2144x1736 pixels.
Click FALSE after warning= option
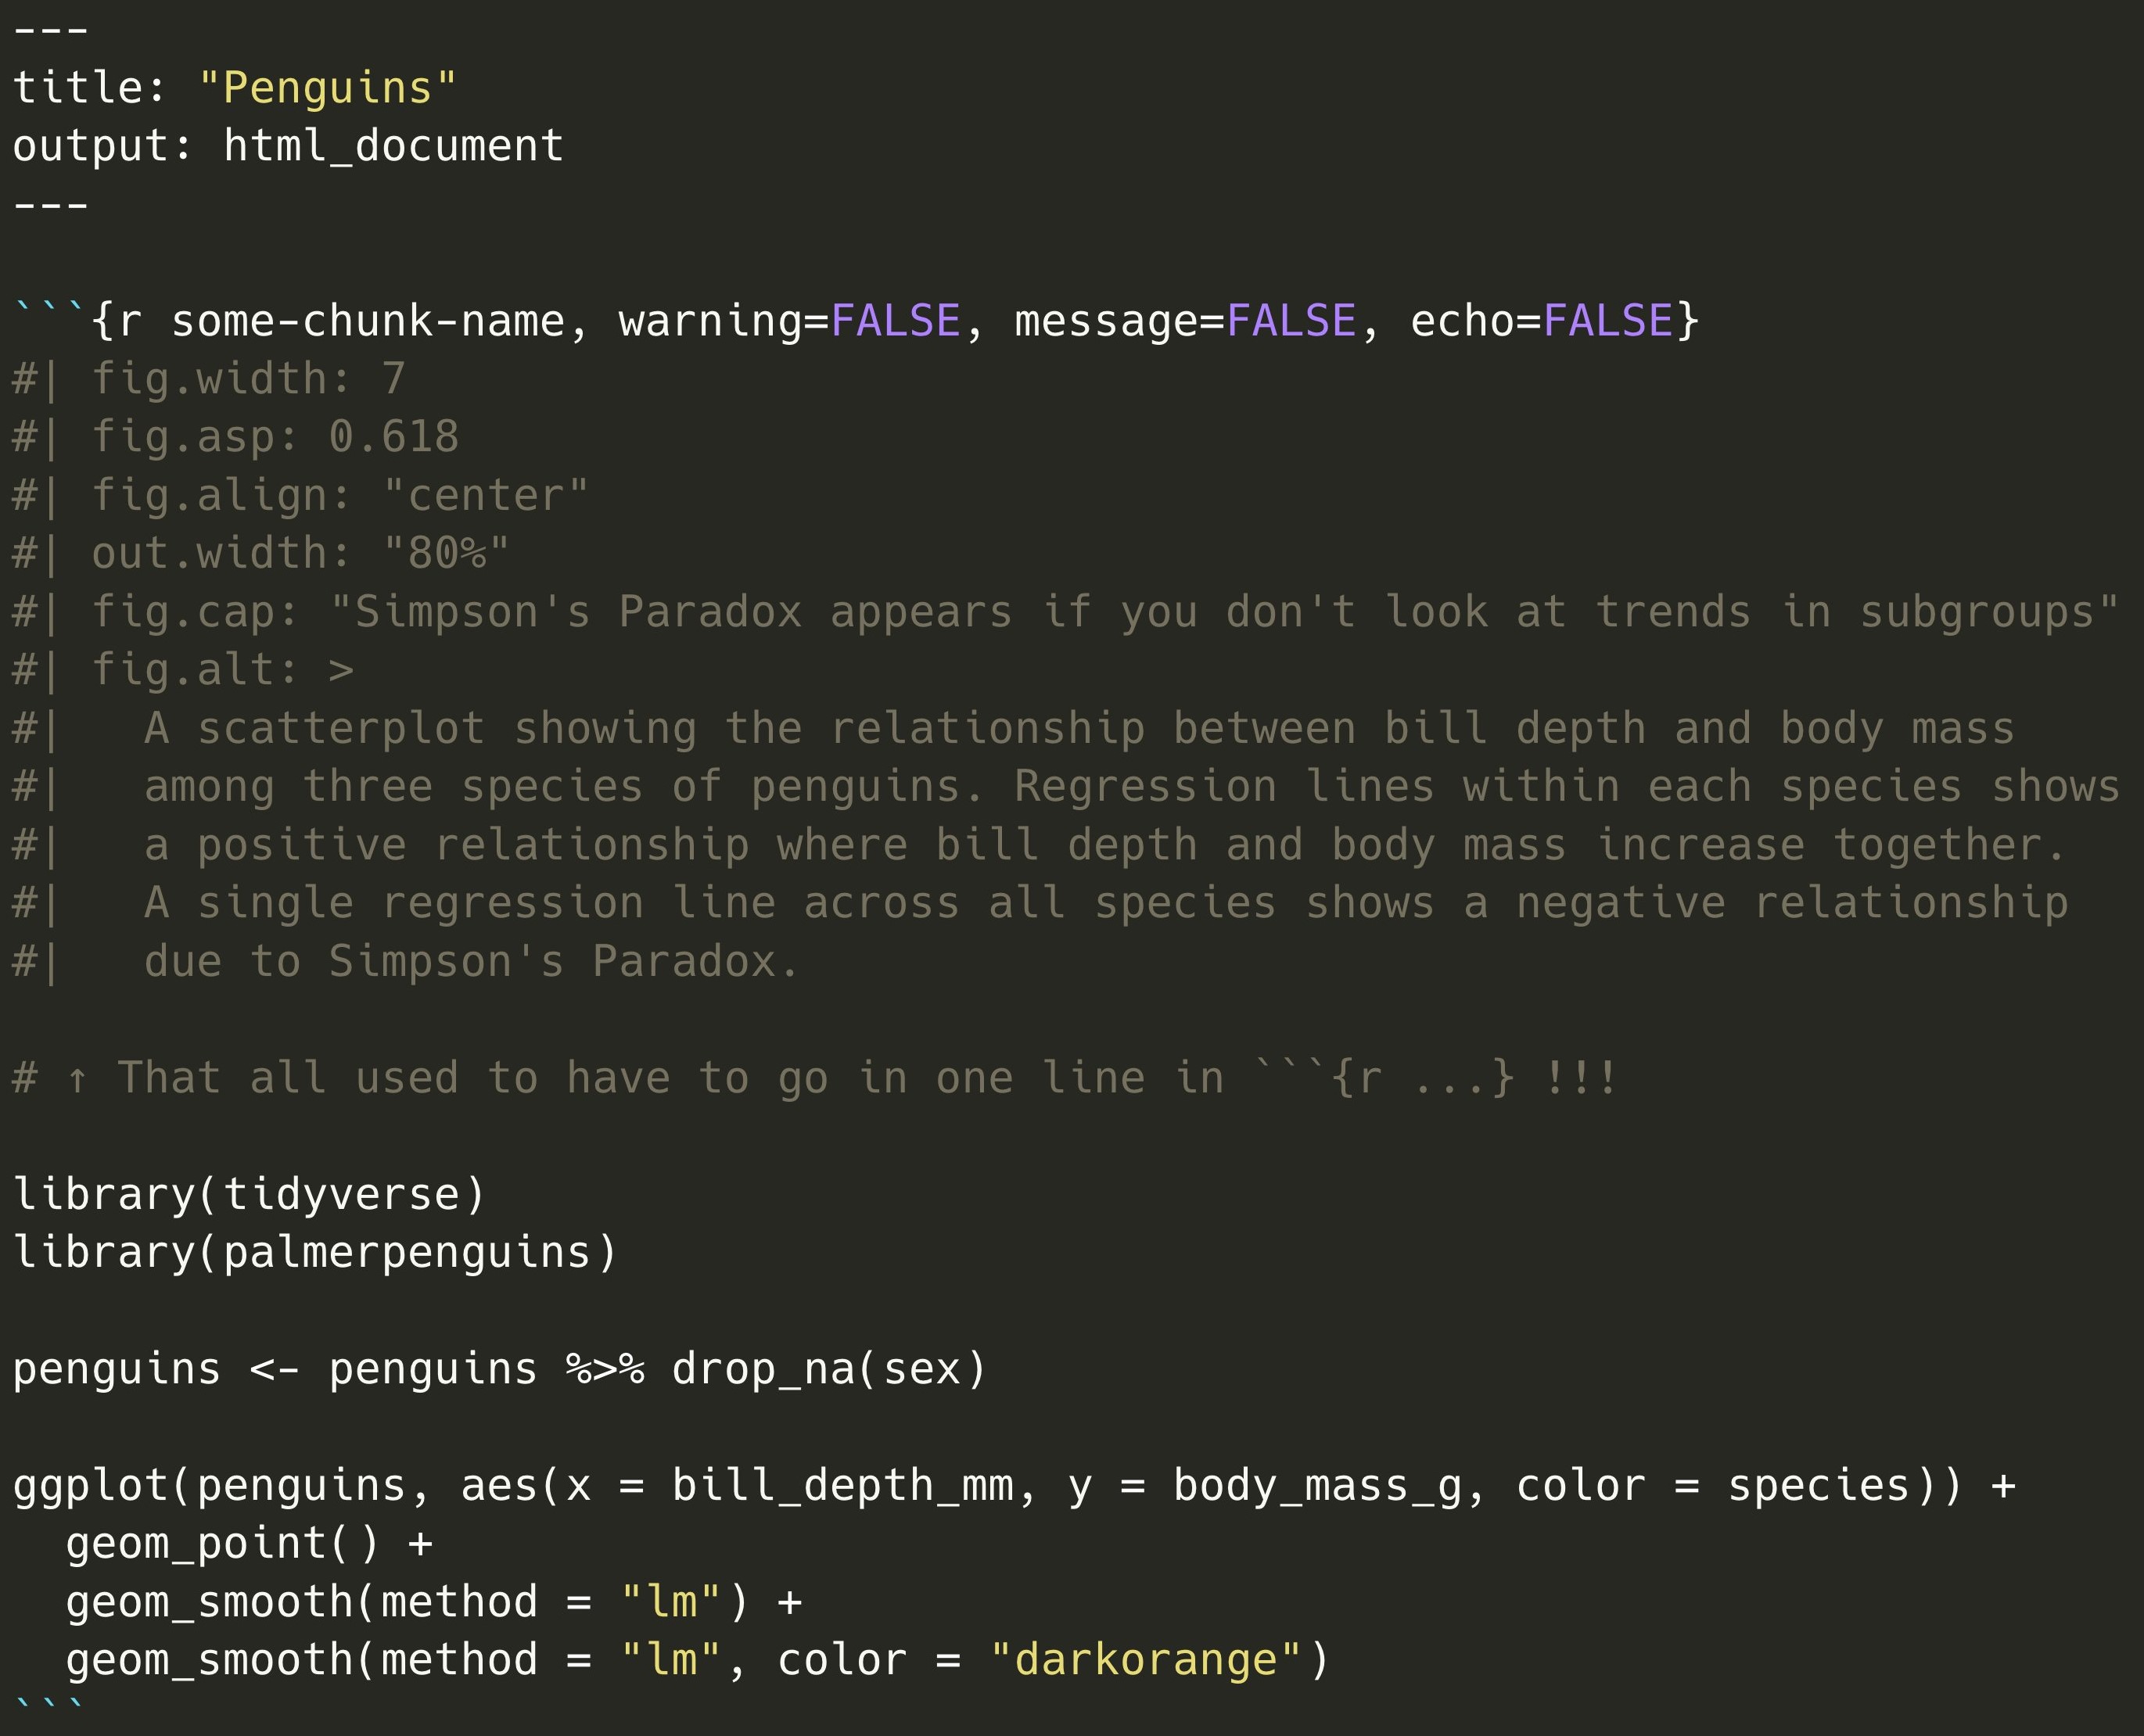point(895,321)
